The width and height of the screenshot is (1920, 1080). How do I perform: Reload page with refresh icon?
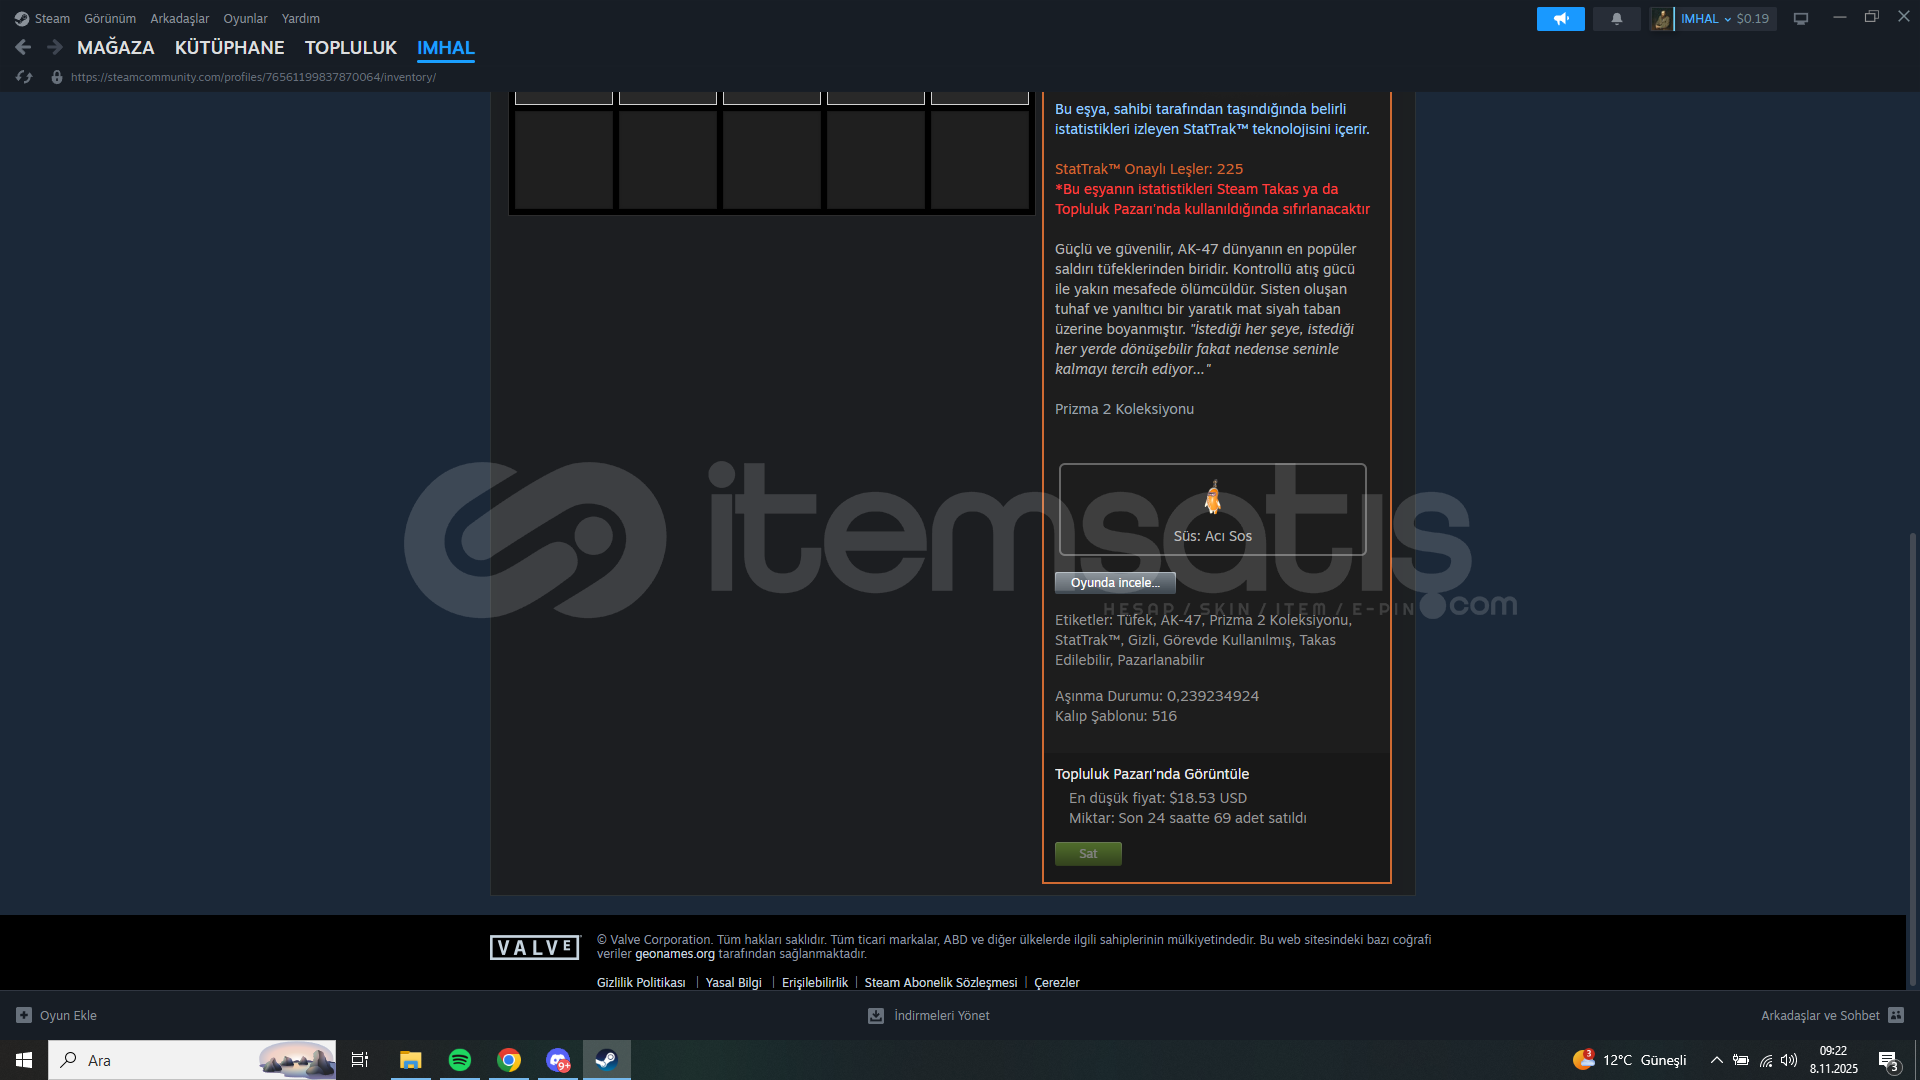24,77
